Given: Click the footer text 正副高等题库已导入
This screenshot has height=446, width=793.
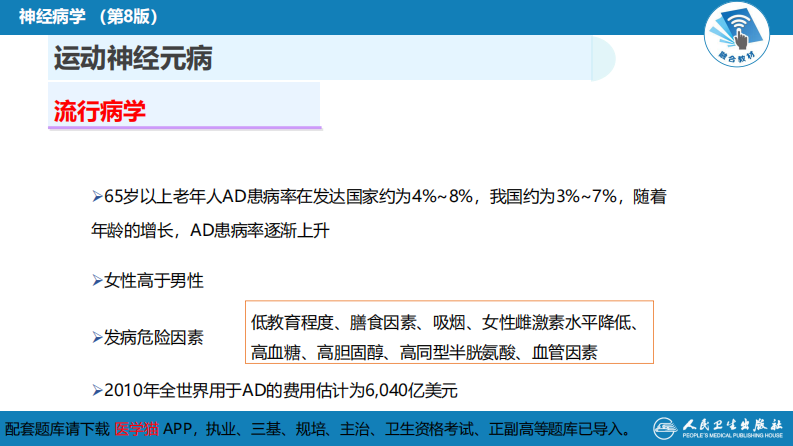Looking at the screenshot, I should 556,429.
